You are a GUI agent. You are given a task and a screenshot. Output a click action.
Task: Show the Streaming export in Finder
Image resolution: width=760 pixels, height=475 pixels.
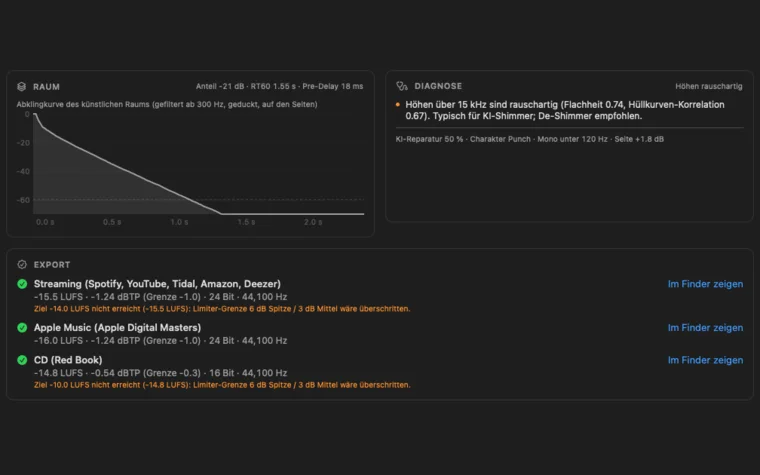705,284
